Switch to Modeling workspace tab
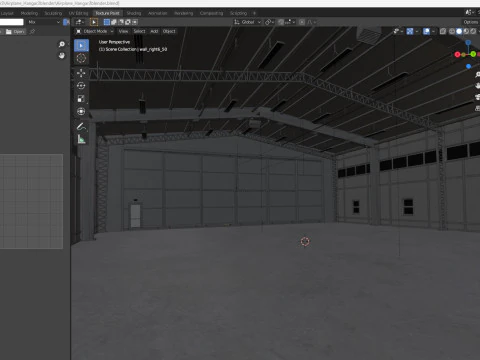 [x=29, y=13]
